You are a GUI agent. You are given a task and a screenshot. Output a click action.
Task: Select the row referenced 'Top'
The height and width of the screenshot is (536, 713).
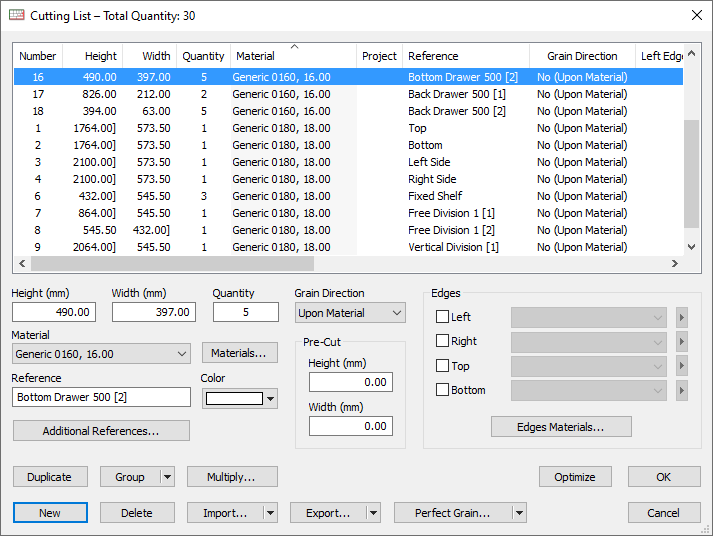pyautogui.click(x=348, y=128)
